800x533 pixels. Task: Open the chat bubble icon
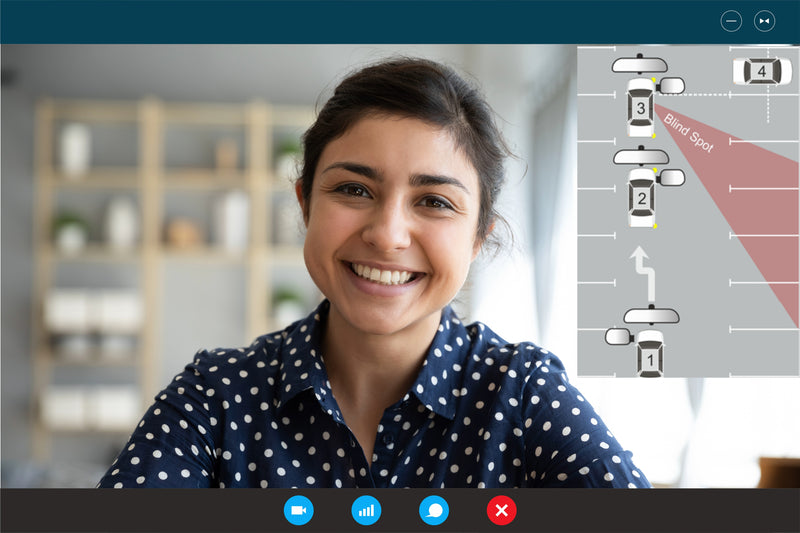(x=434, y=510)
